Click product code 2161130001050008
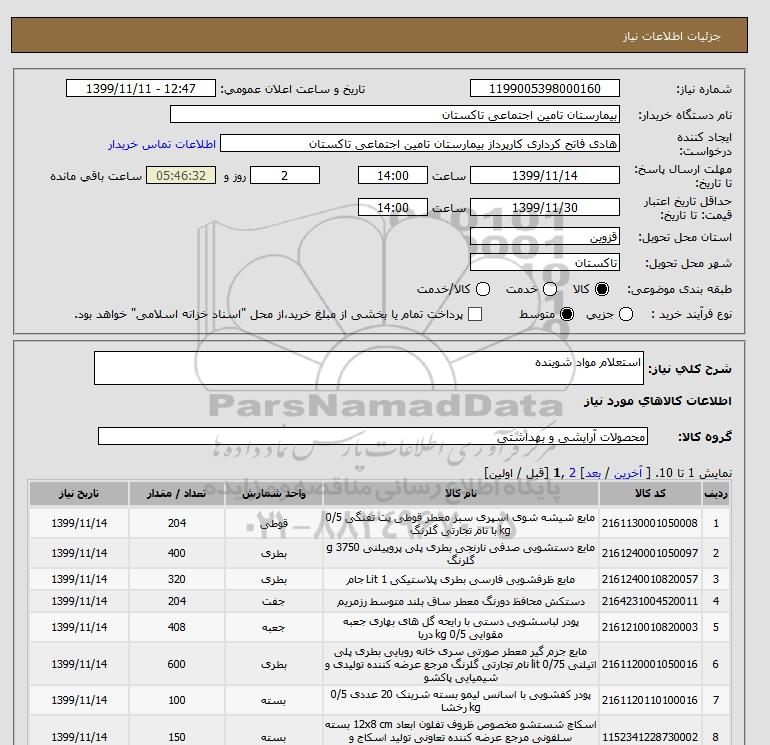770x745 pixels. click(650, 523)
